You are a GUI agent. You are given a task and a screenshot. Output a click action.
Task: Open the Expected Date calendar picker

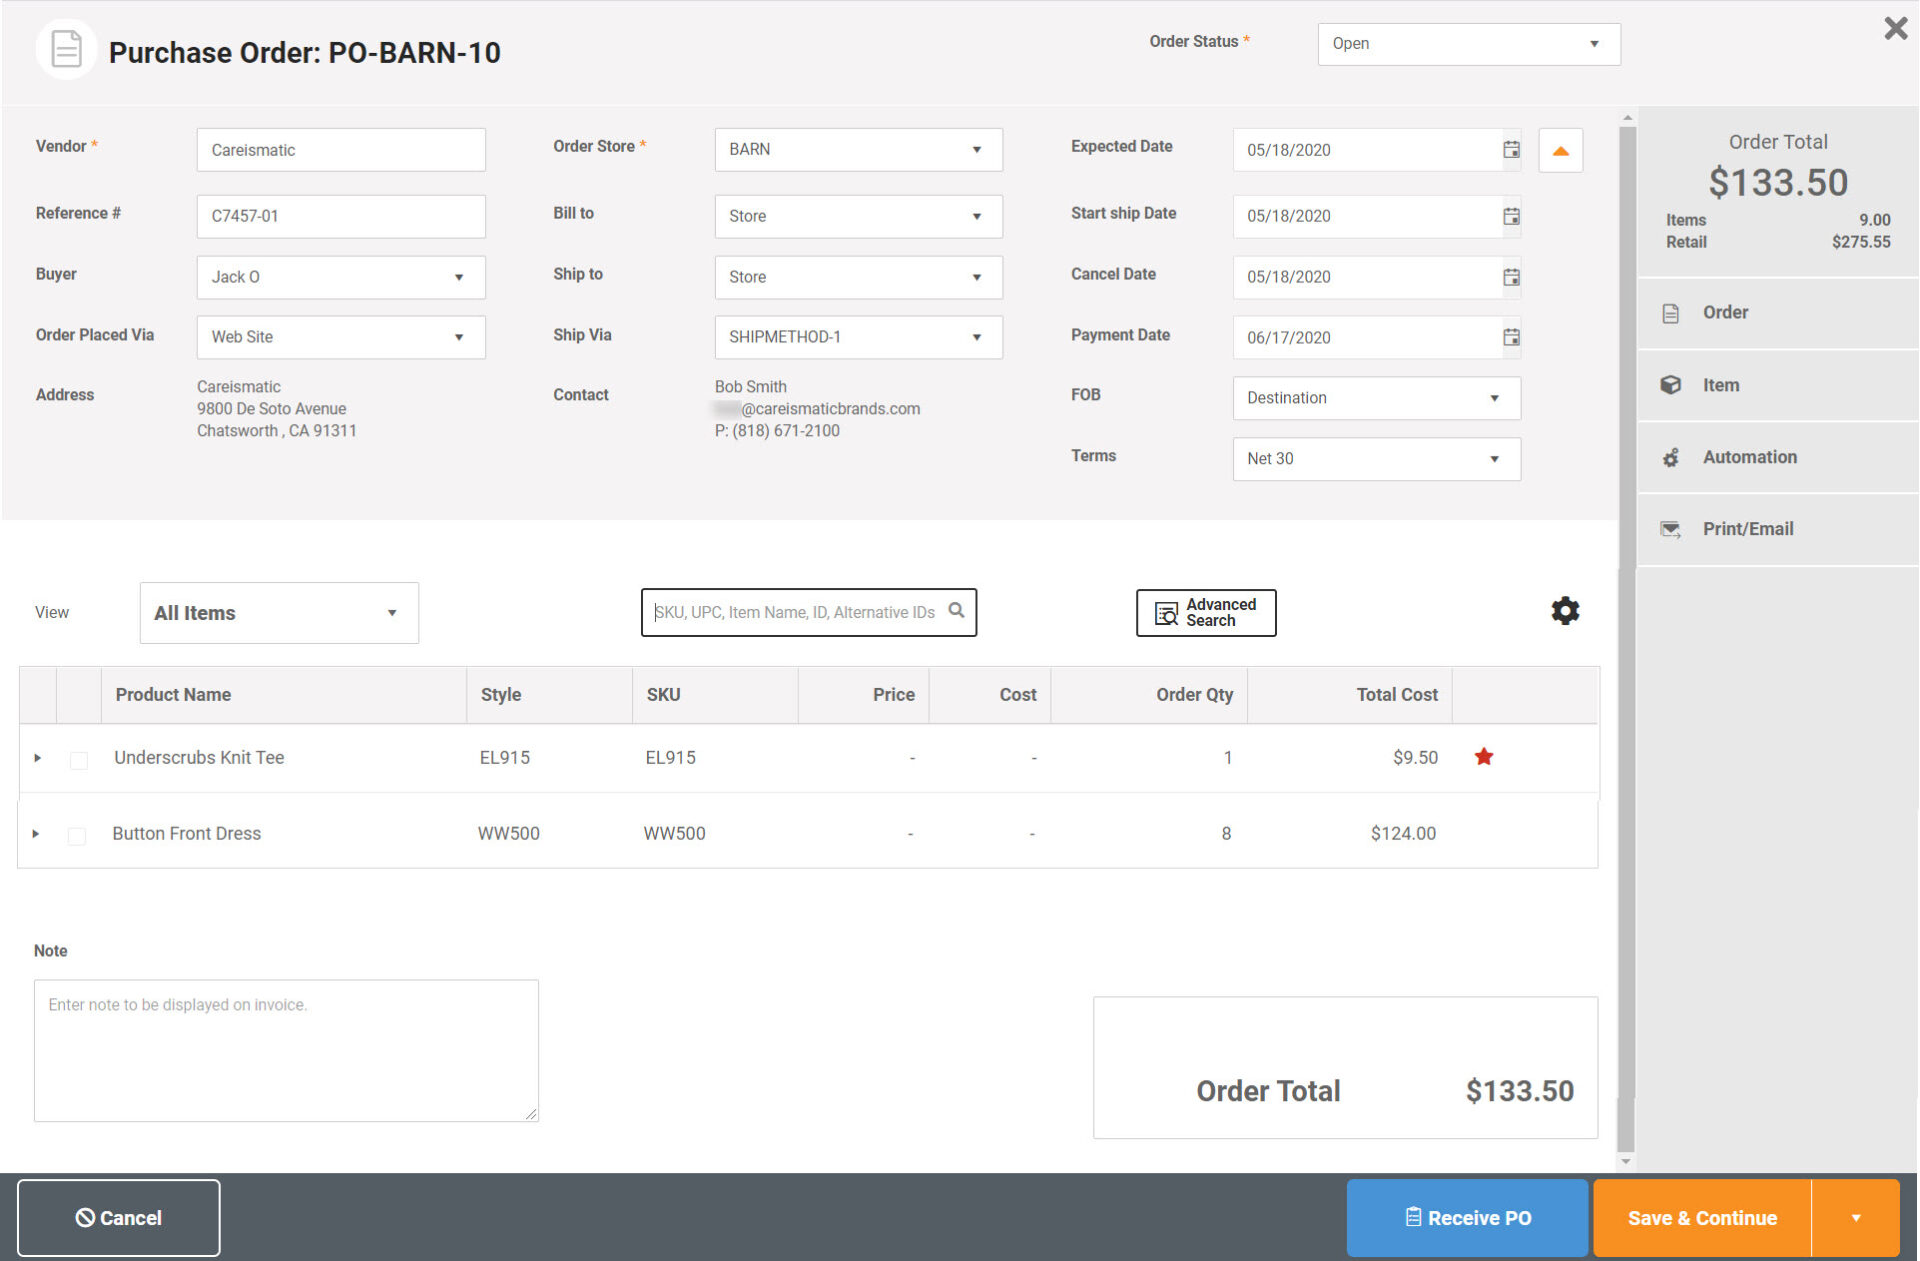[x=1511, y=149]
